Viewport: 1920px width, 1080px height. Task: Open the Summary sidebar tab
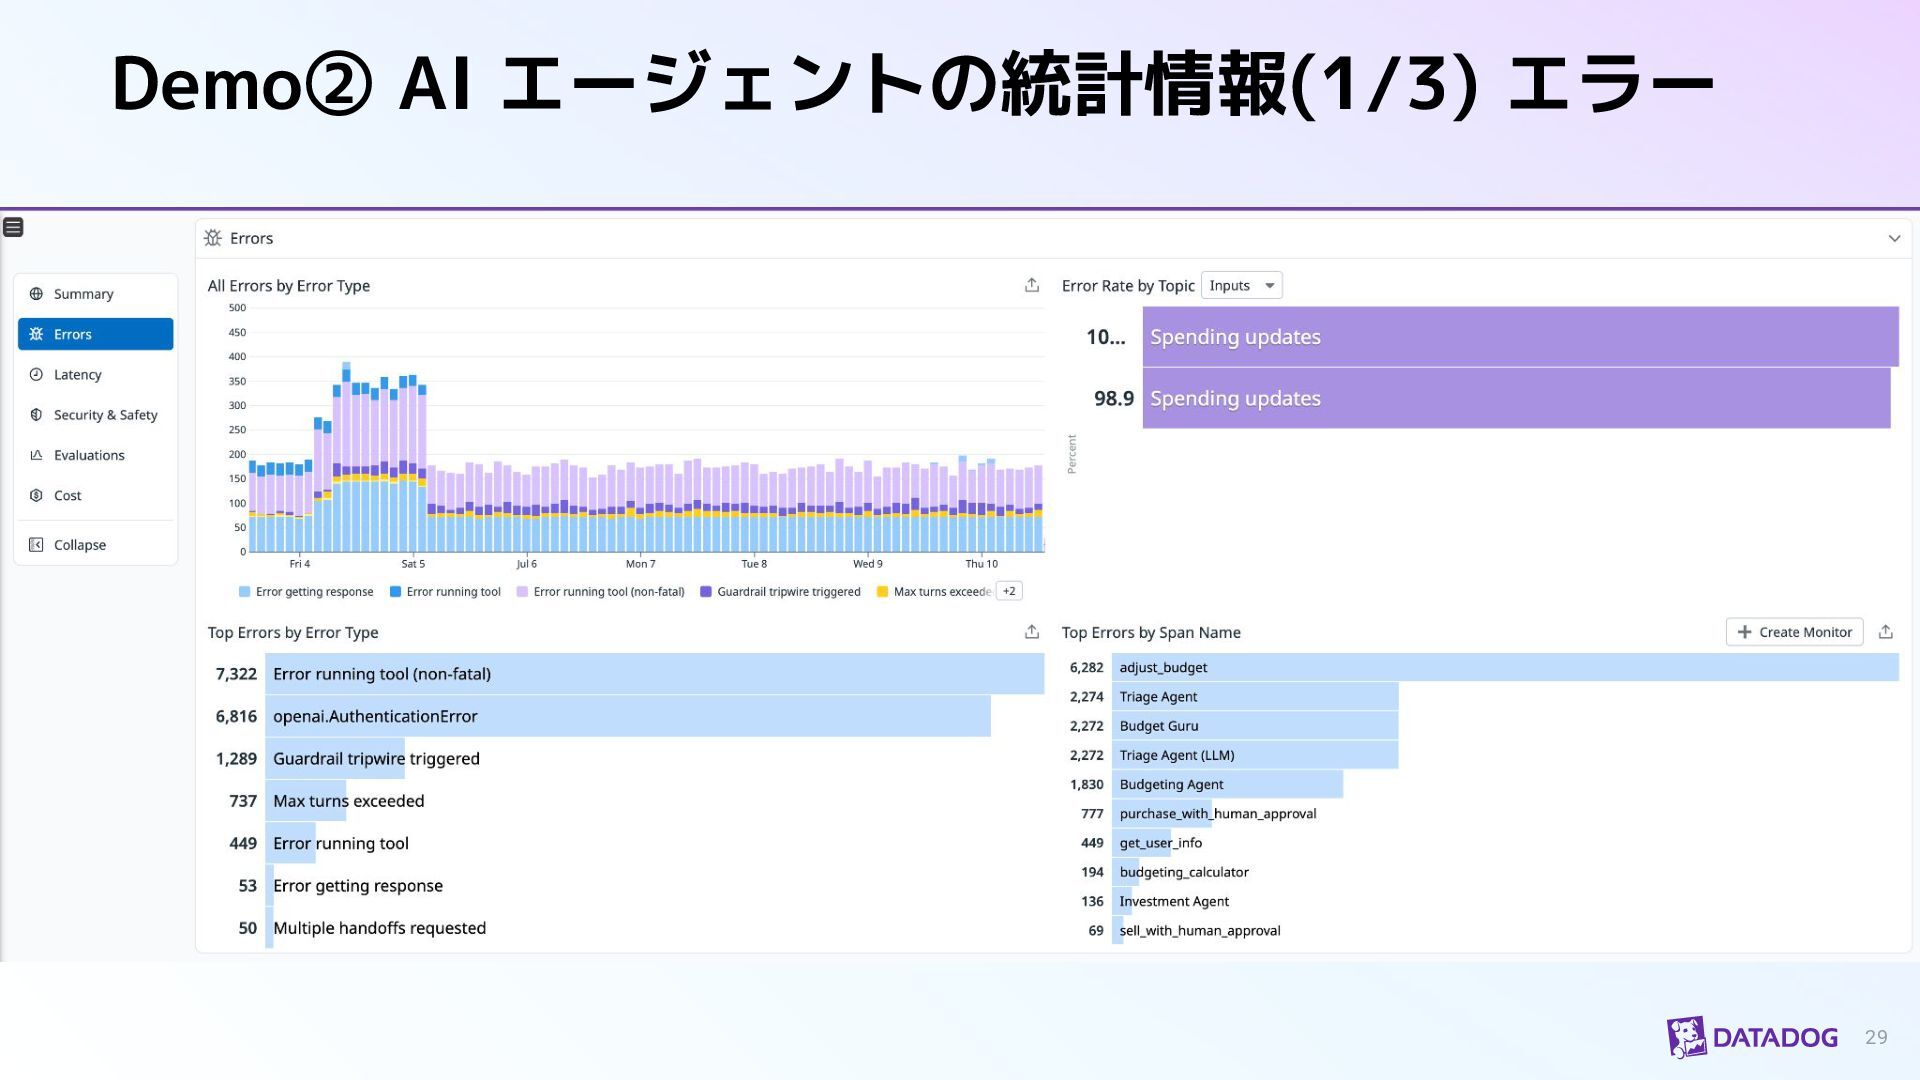[83, 294]
